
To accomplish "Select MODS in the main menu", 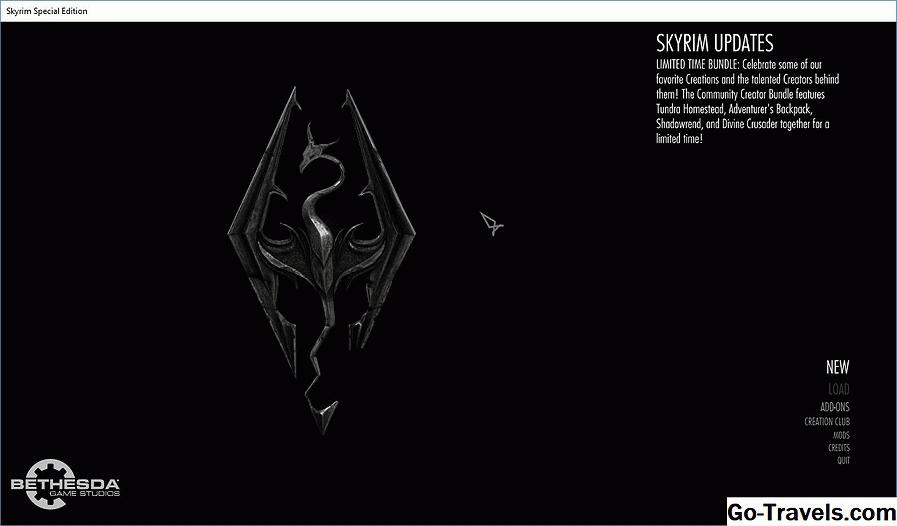I will point(841,435).
